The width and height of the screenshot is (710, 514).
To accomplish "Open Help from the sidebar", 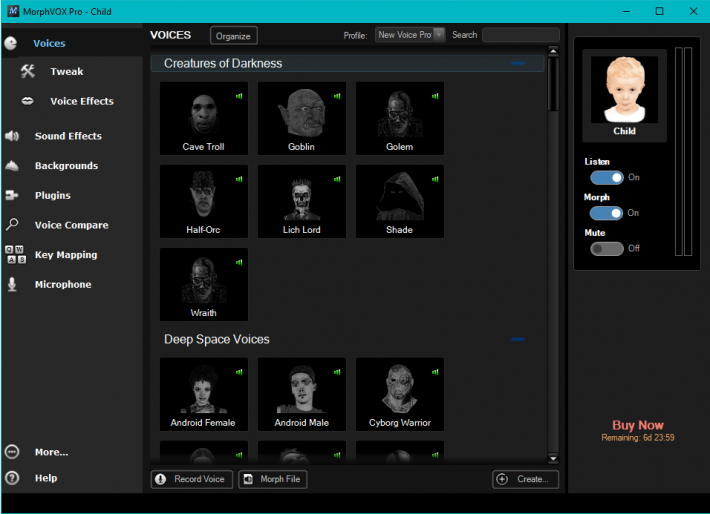I will pos(46,478).
